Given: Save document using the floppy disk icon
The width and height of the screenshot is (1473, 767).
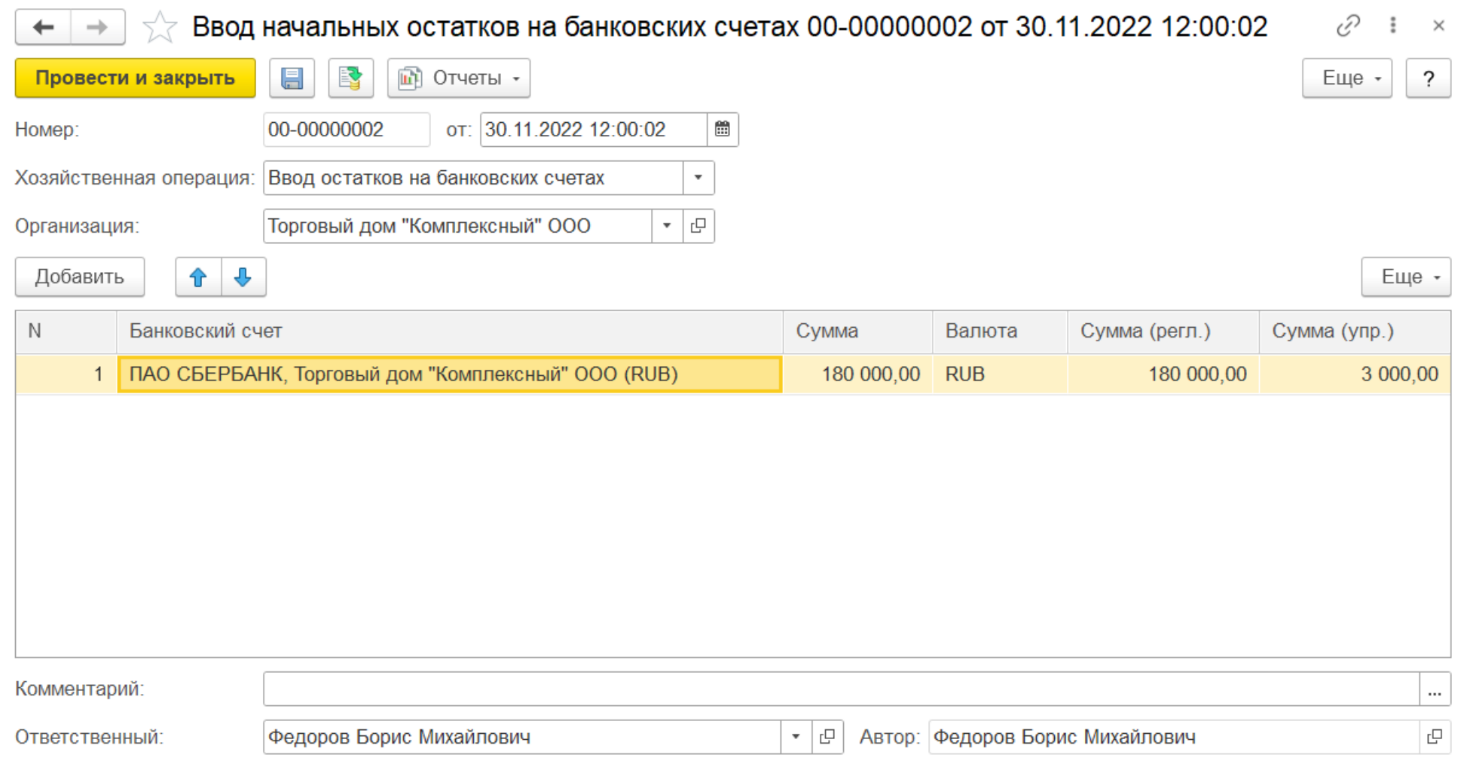Looking at the screenshot, I should pos(292,78).
